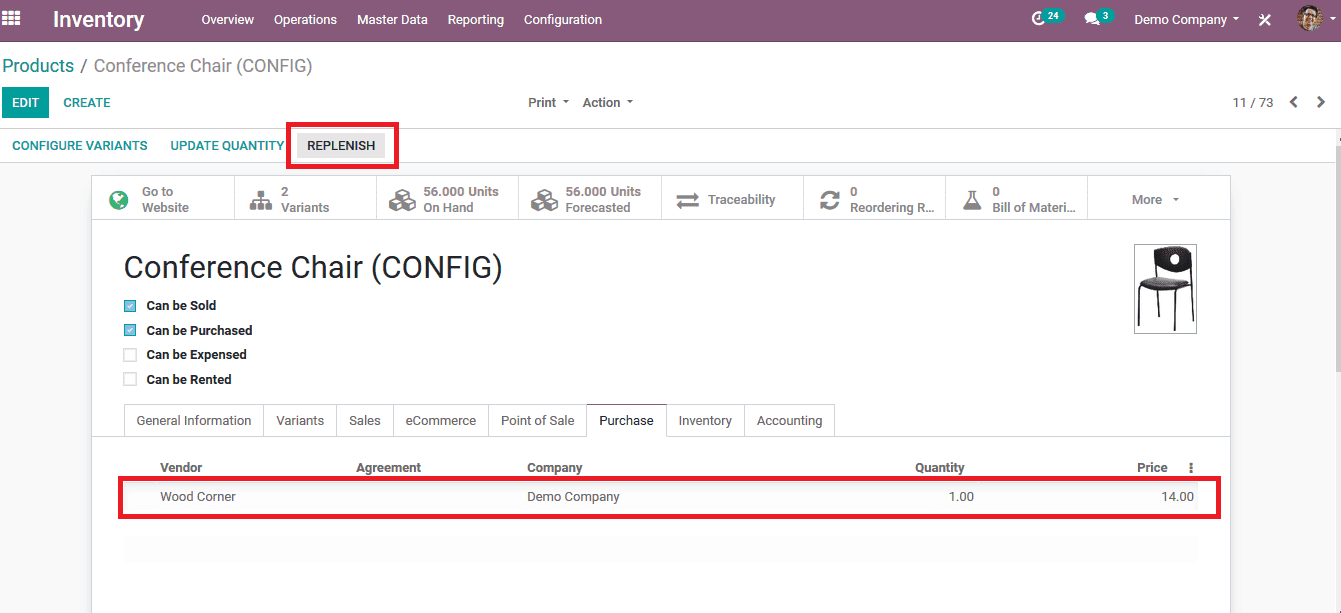Open the Reporting menu
Image resolution: width=1341 pixels, height=613 pixels.
(x=476, y=19)
